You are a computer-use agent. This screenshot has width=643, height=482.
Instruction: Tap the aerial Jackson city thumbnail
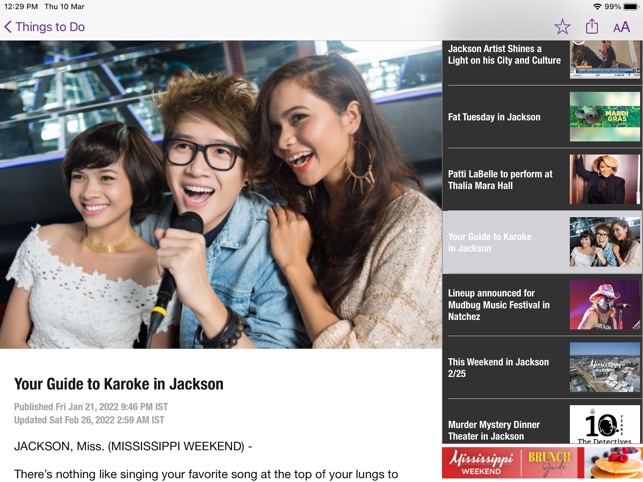pyautogui.click(x=605, y=368)
